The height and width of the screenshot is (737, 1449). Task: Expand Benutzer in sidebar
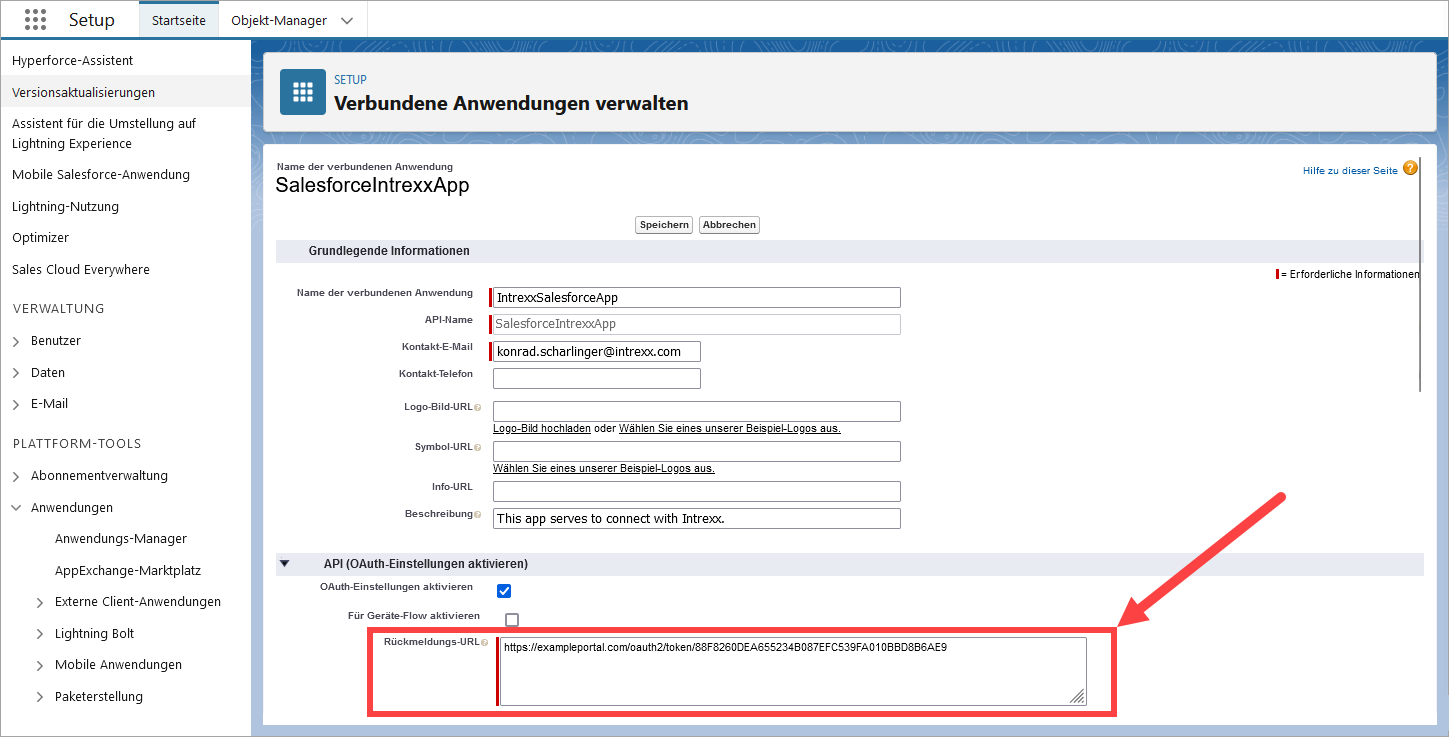coord(16,341)
